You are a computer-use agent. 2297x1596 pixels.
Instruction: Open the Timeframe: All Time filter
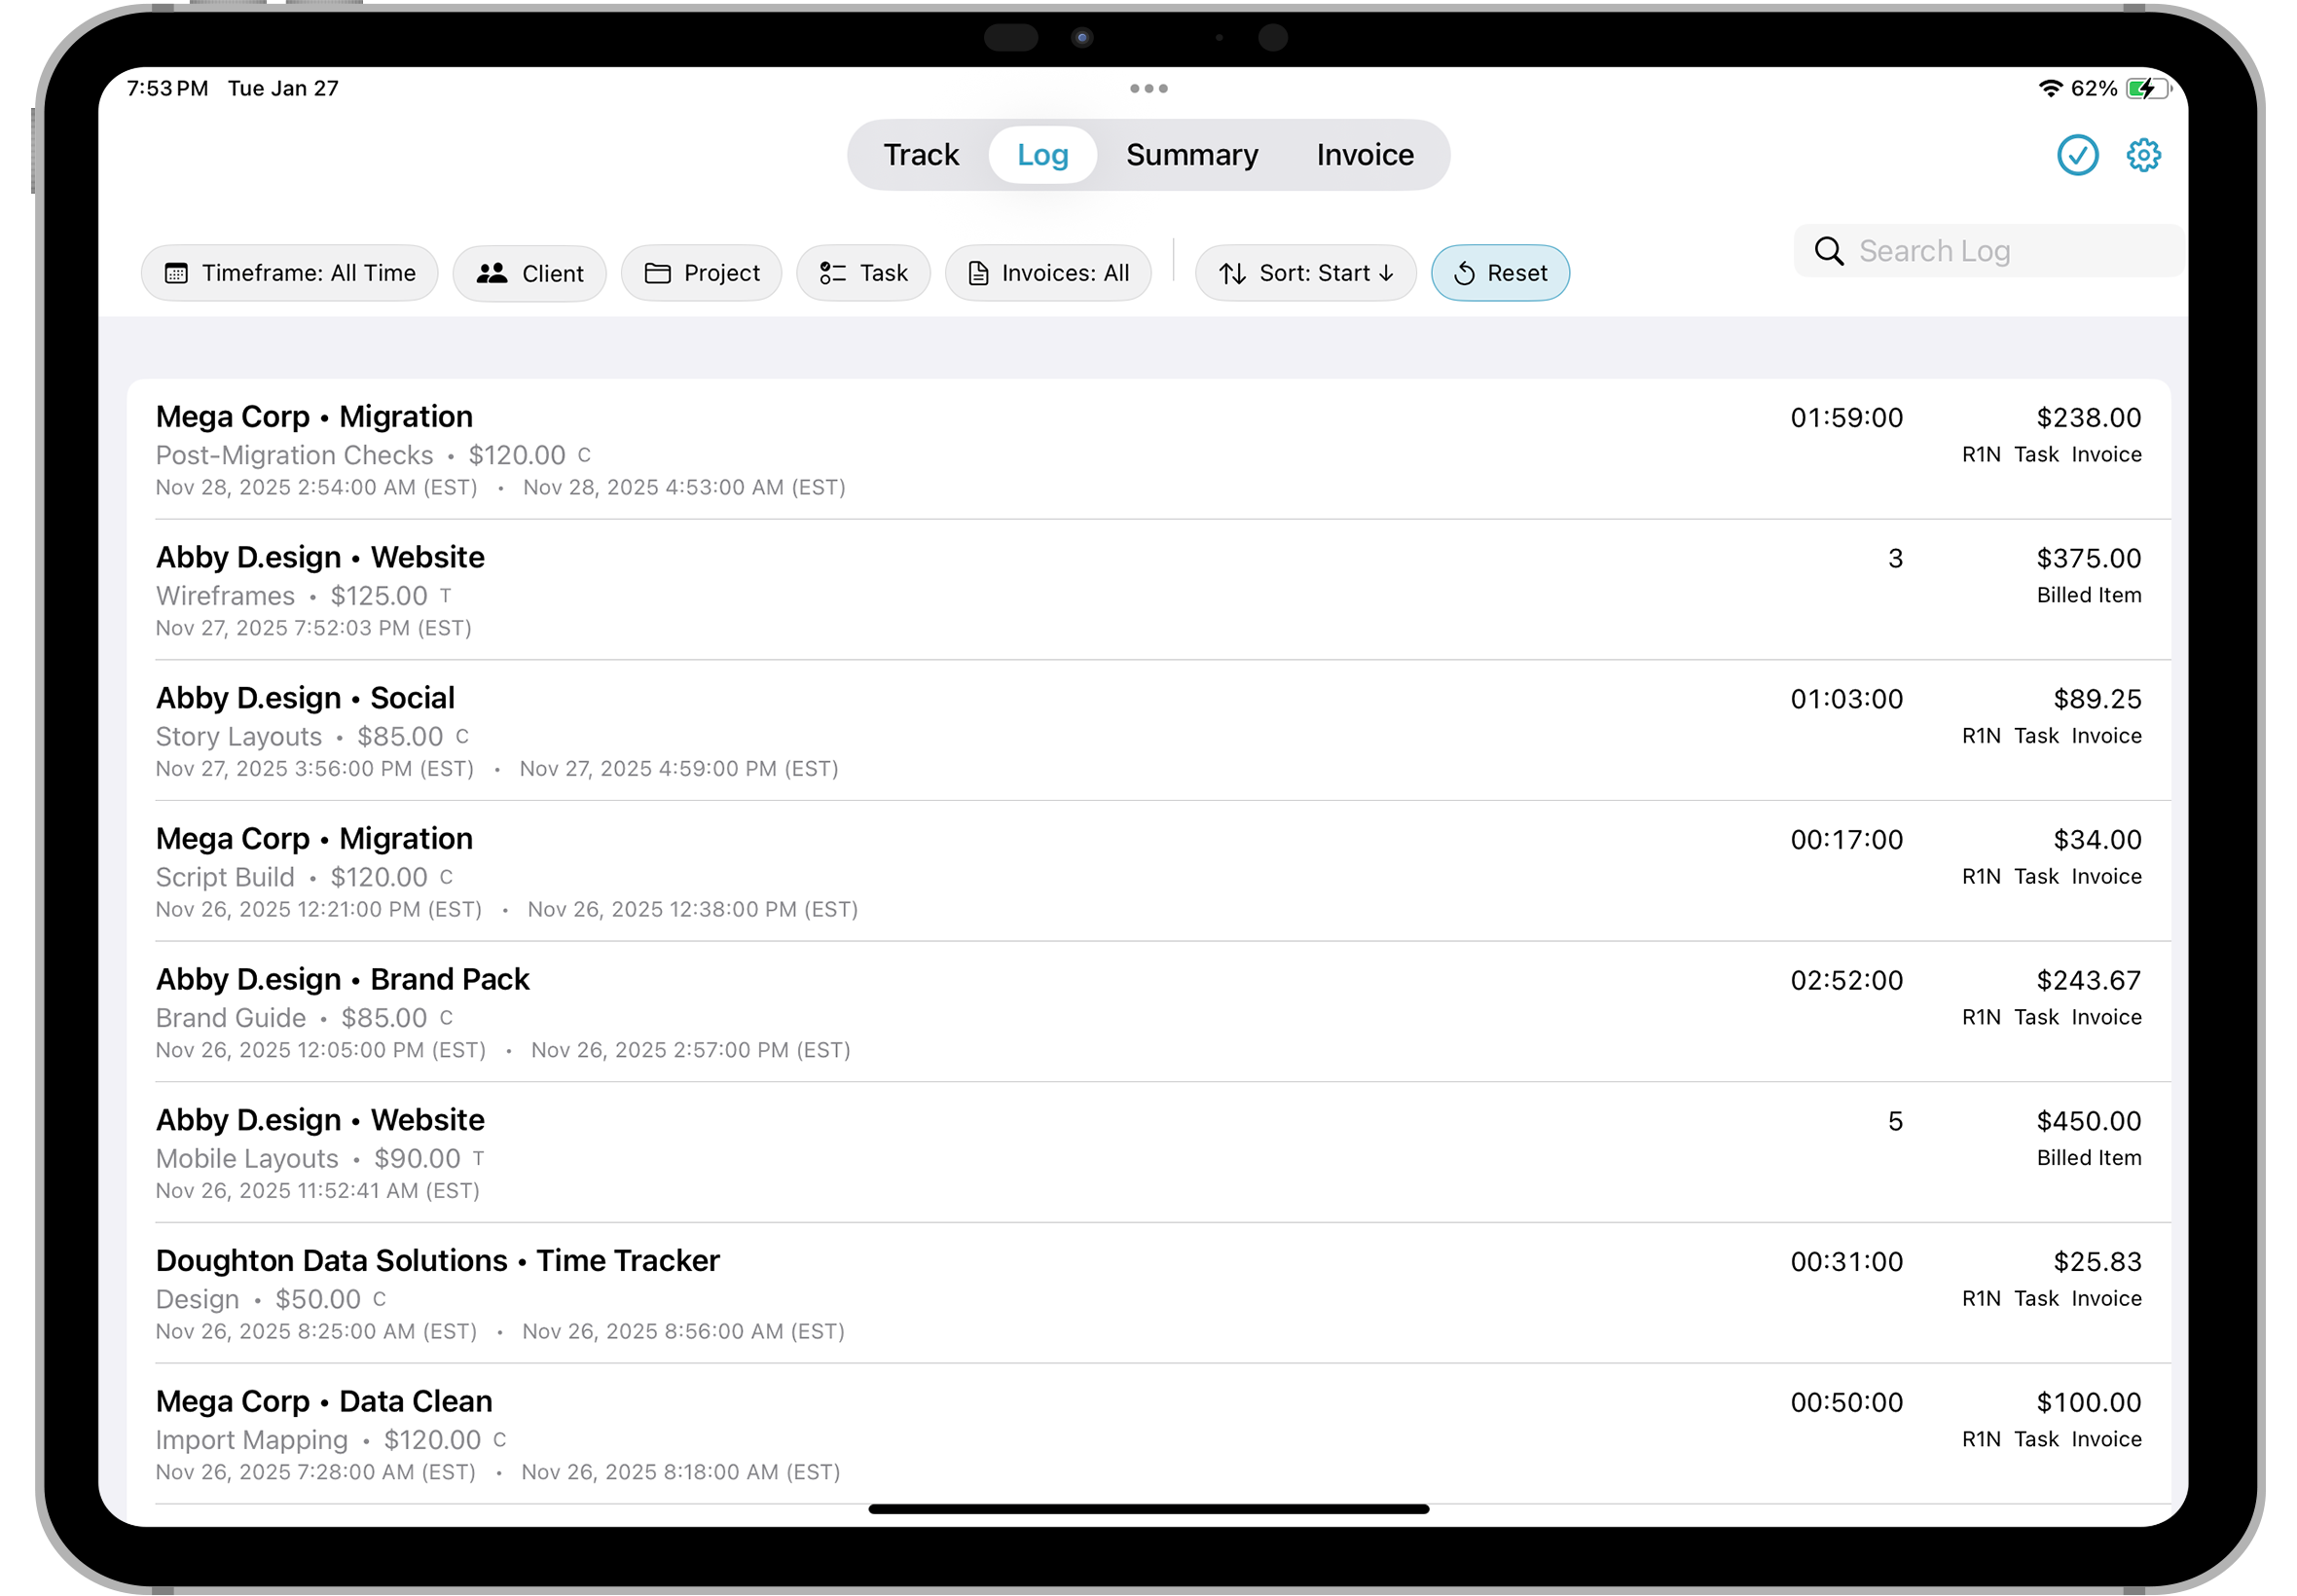[x=289, y=272]
